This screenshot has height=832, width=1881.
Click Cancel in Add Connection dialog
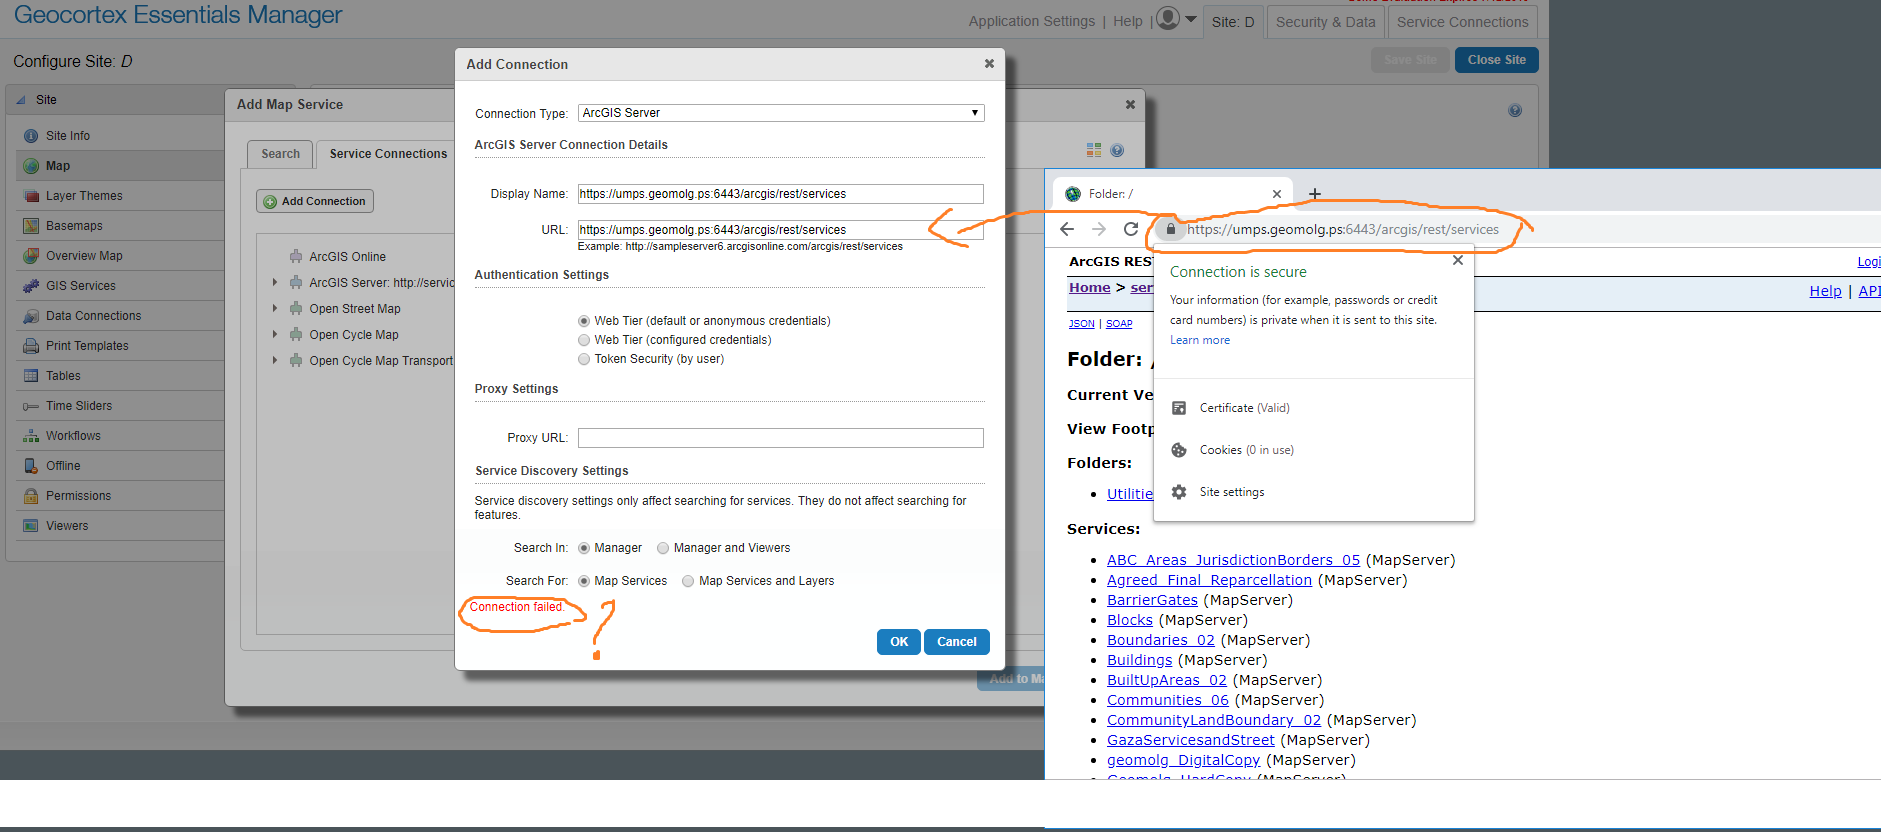click(957, 642)
